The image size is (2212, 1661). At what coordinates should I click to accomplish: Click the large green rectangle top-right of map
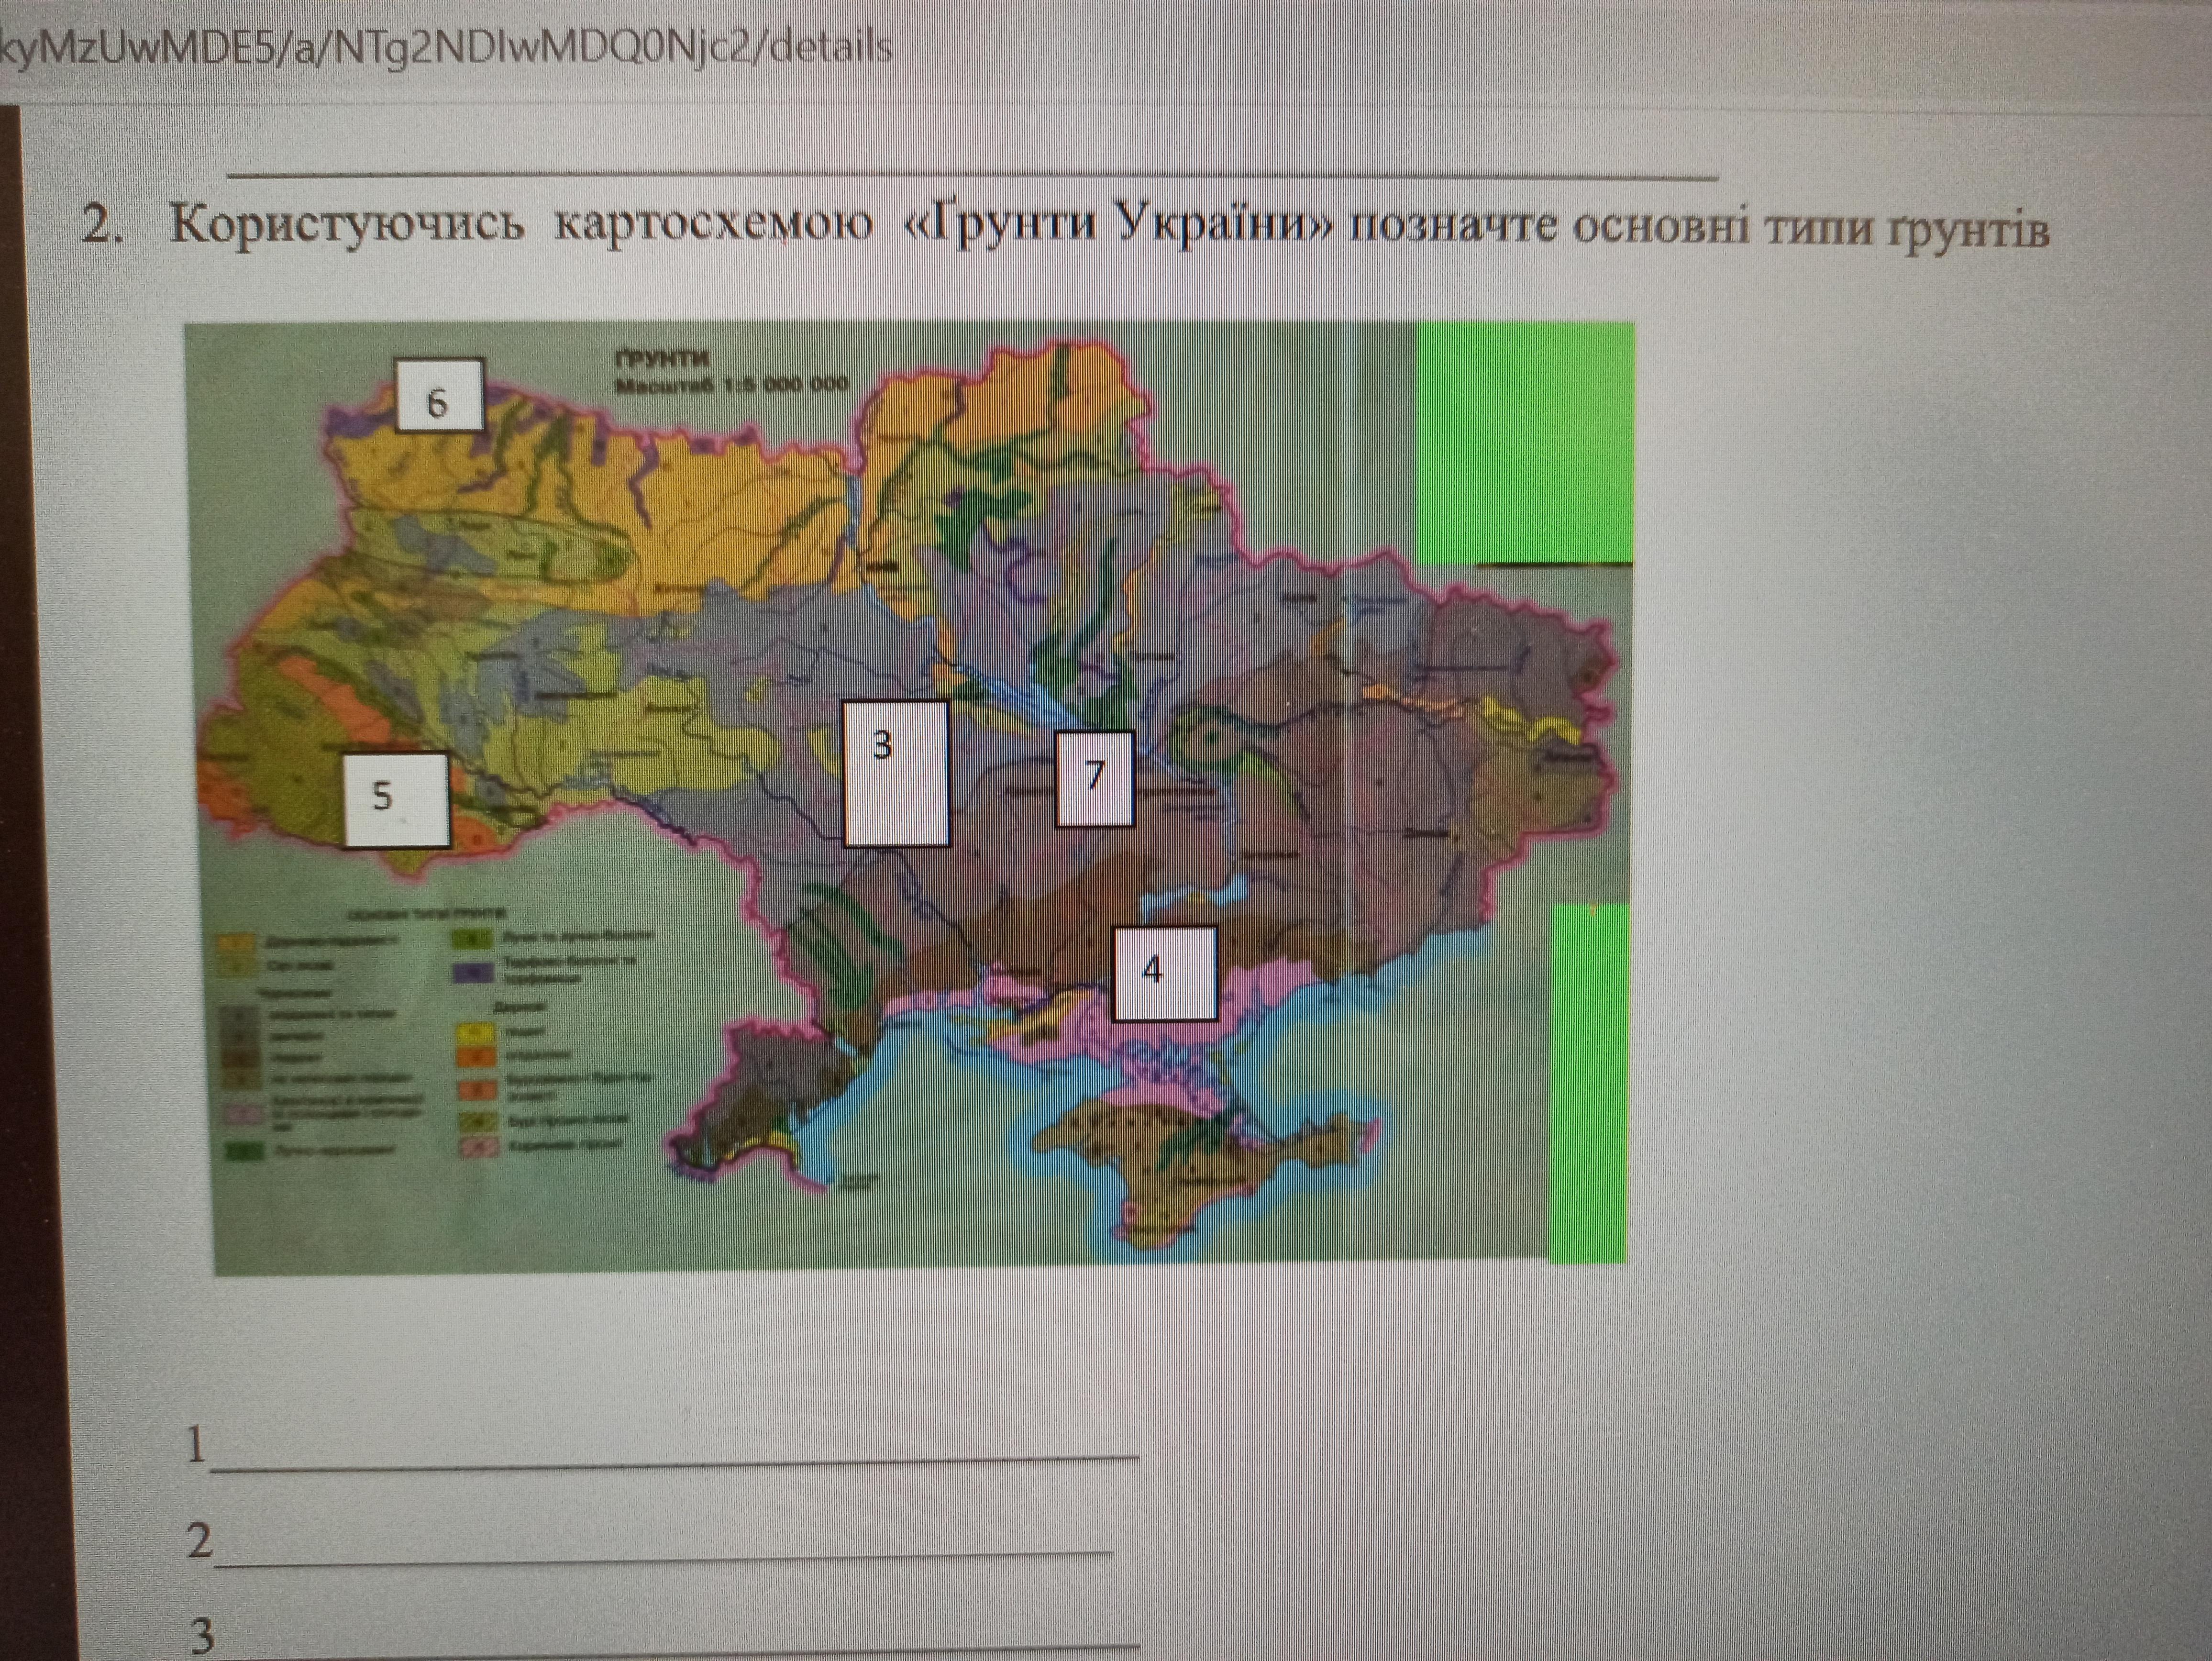1524,443
